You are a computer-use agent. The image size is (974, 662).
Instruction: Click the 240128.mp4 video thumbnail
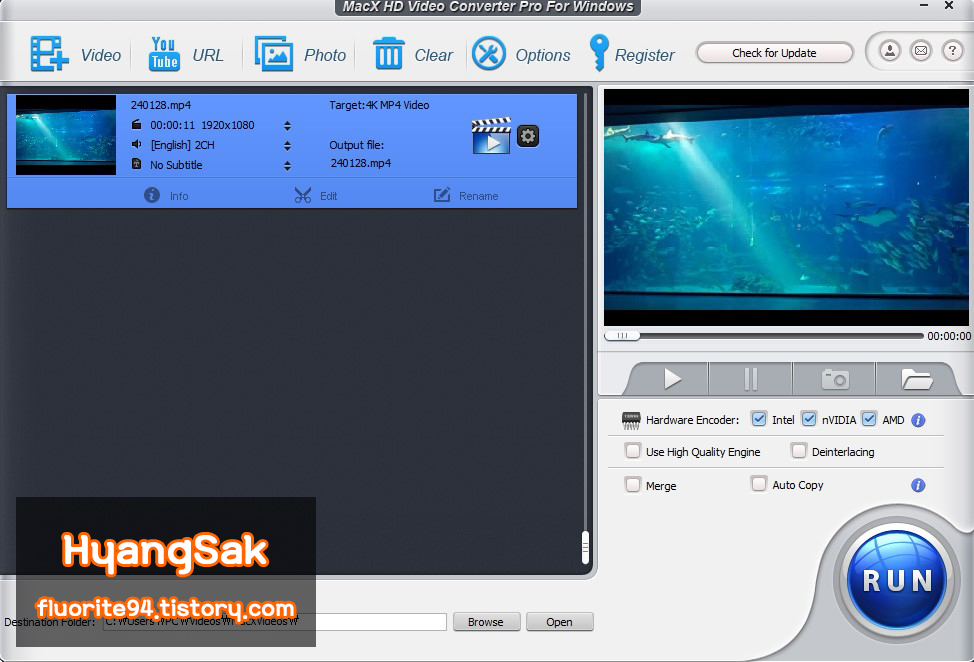[x=66, y=135]
